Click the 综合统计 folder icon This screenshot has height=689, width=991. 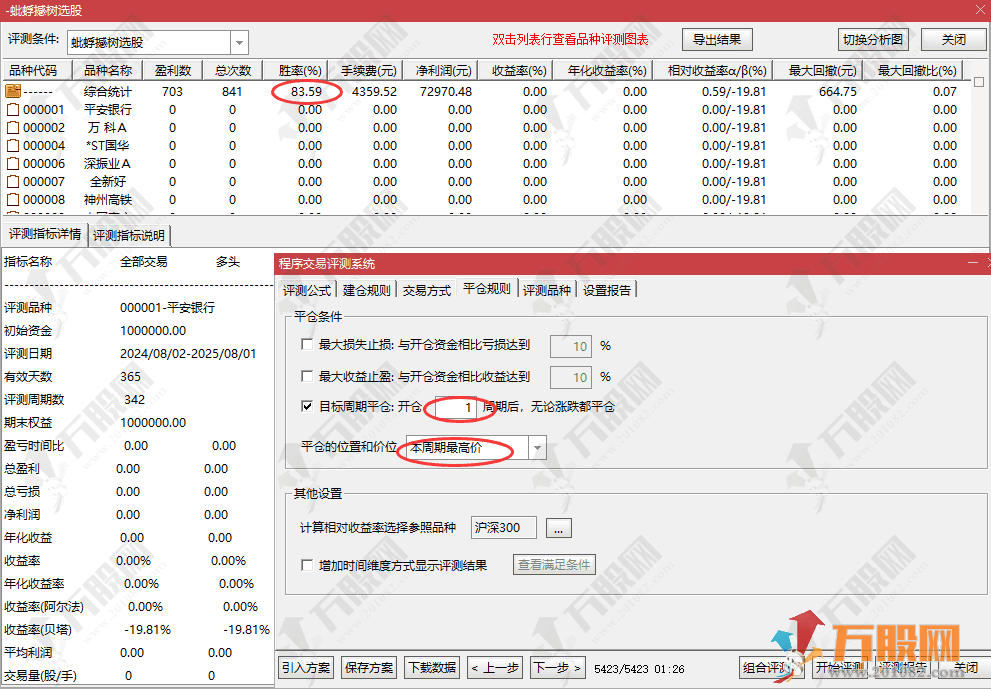pyautogui.click(x=13, y=91)
